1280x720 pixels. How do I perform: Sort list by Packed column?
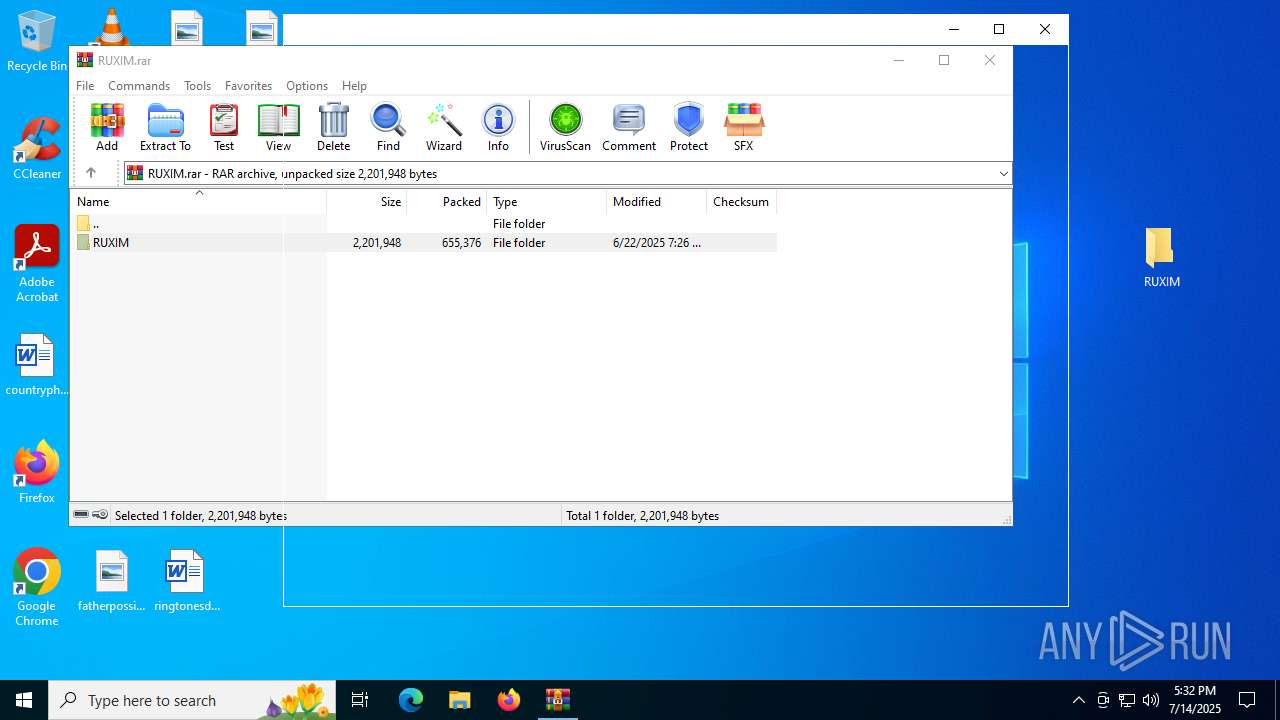(447, 202)
